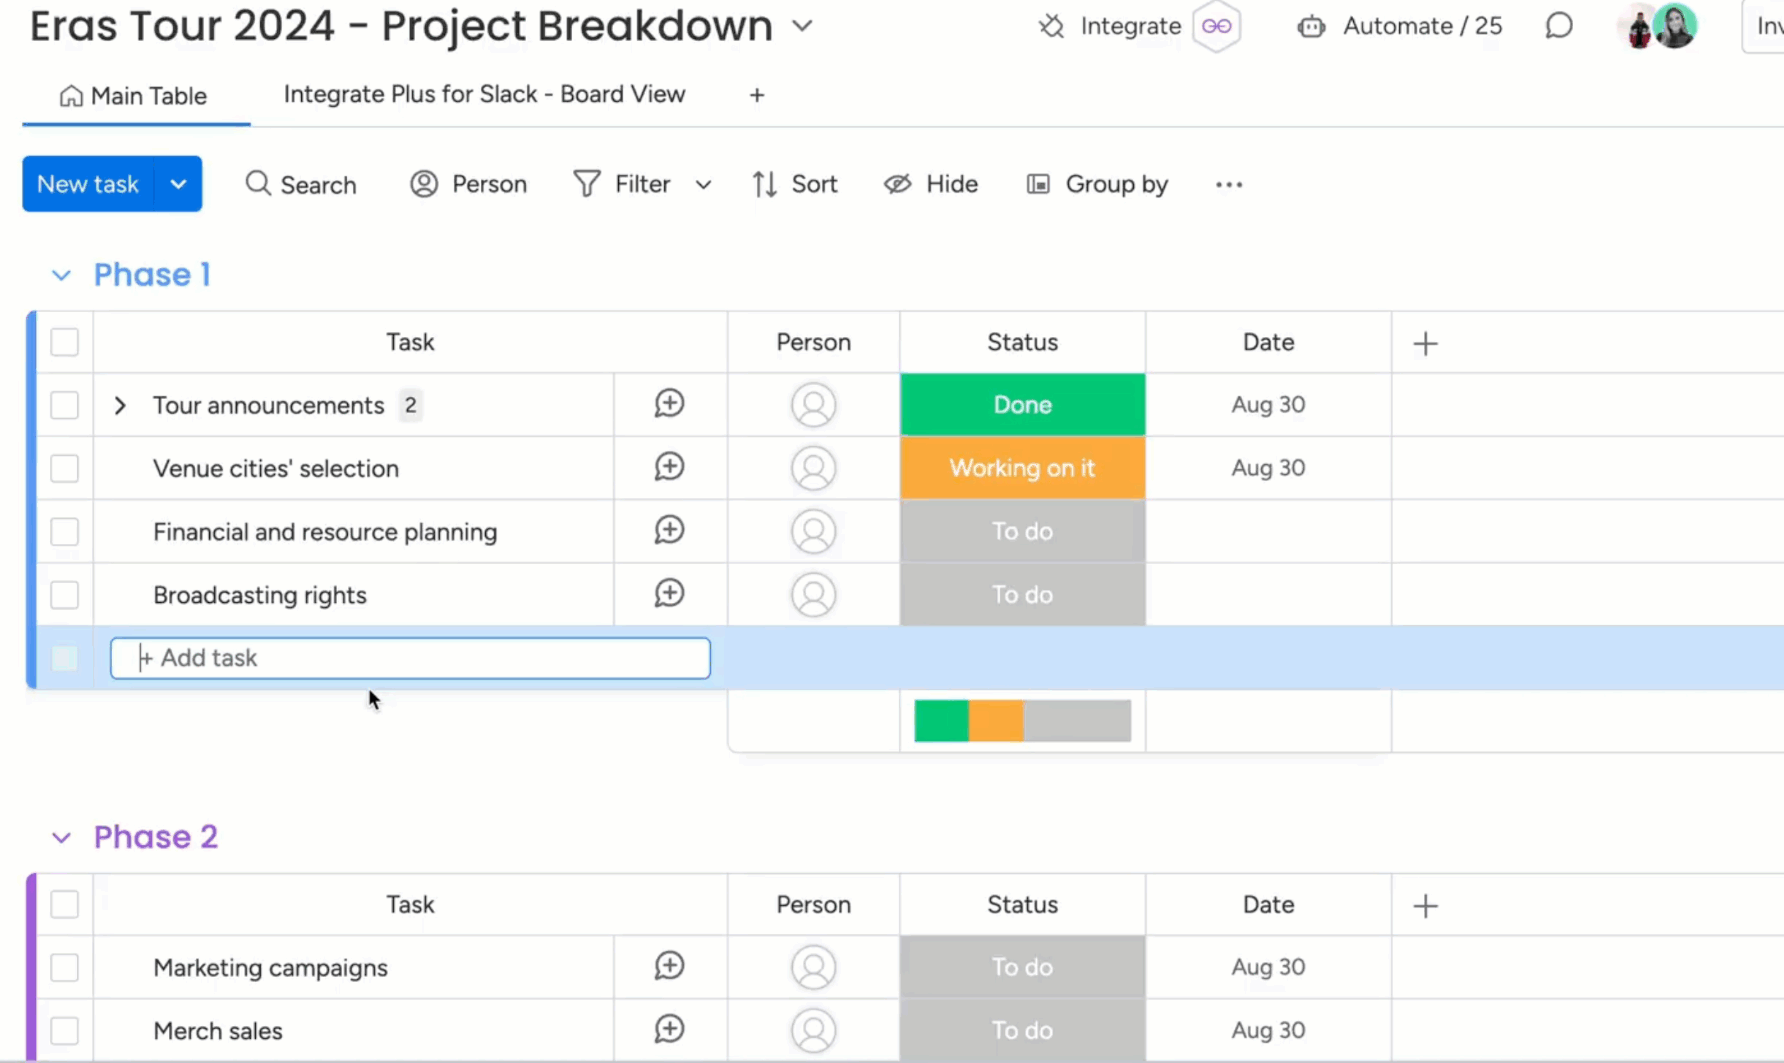
Task: Open update conversation for Broadcasting rights
Action: click(x=669, y=594)
